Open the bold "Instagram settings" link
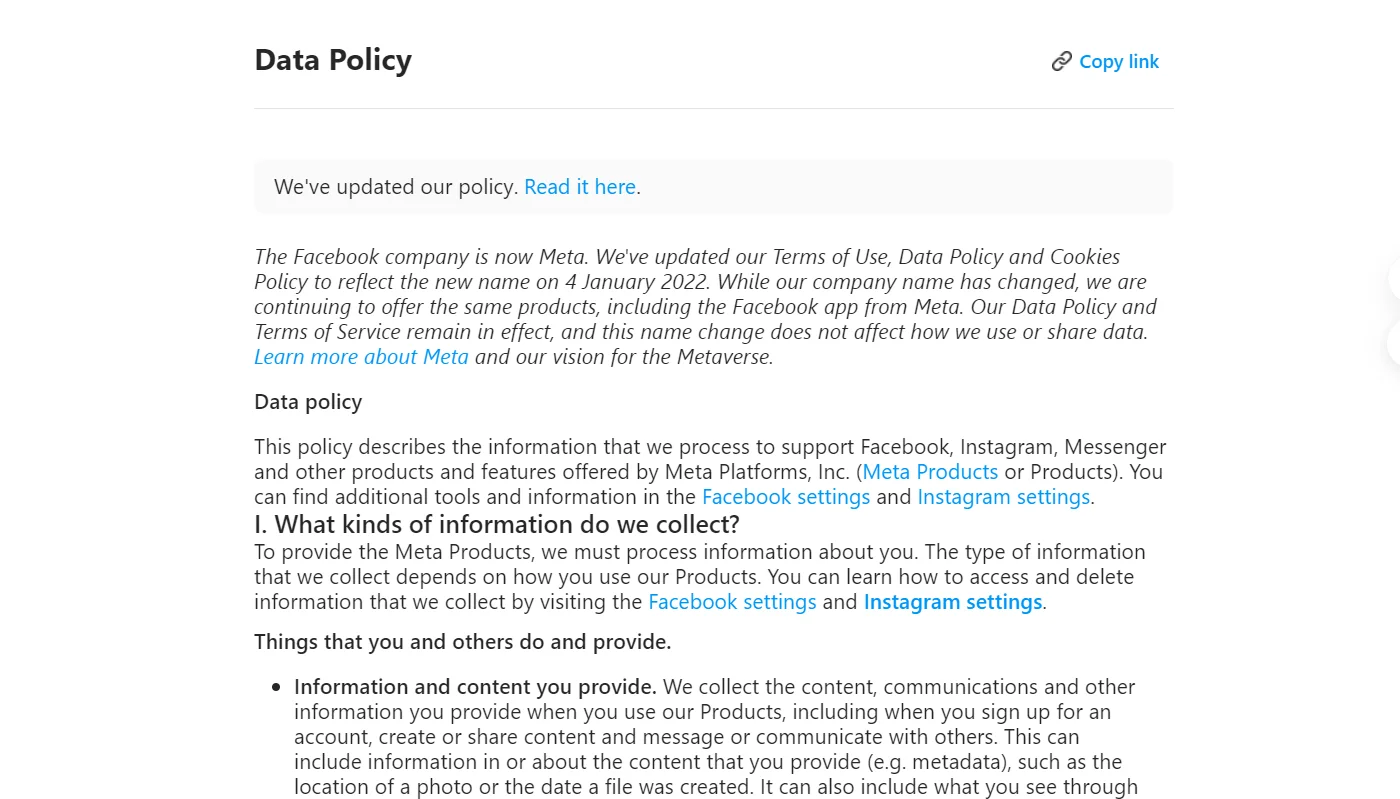This screenshot has width=1400, height=799. click(x=952, y=601)
